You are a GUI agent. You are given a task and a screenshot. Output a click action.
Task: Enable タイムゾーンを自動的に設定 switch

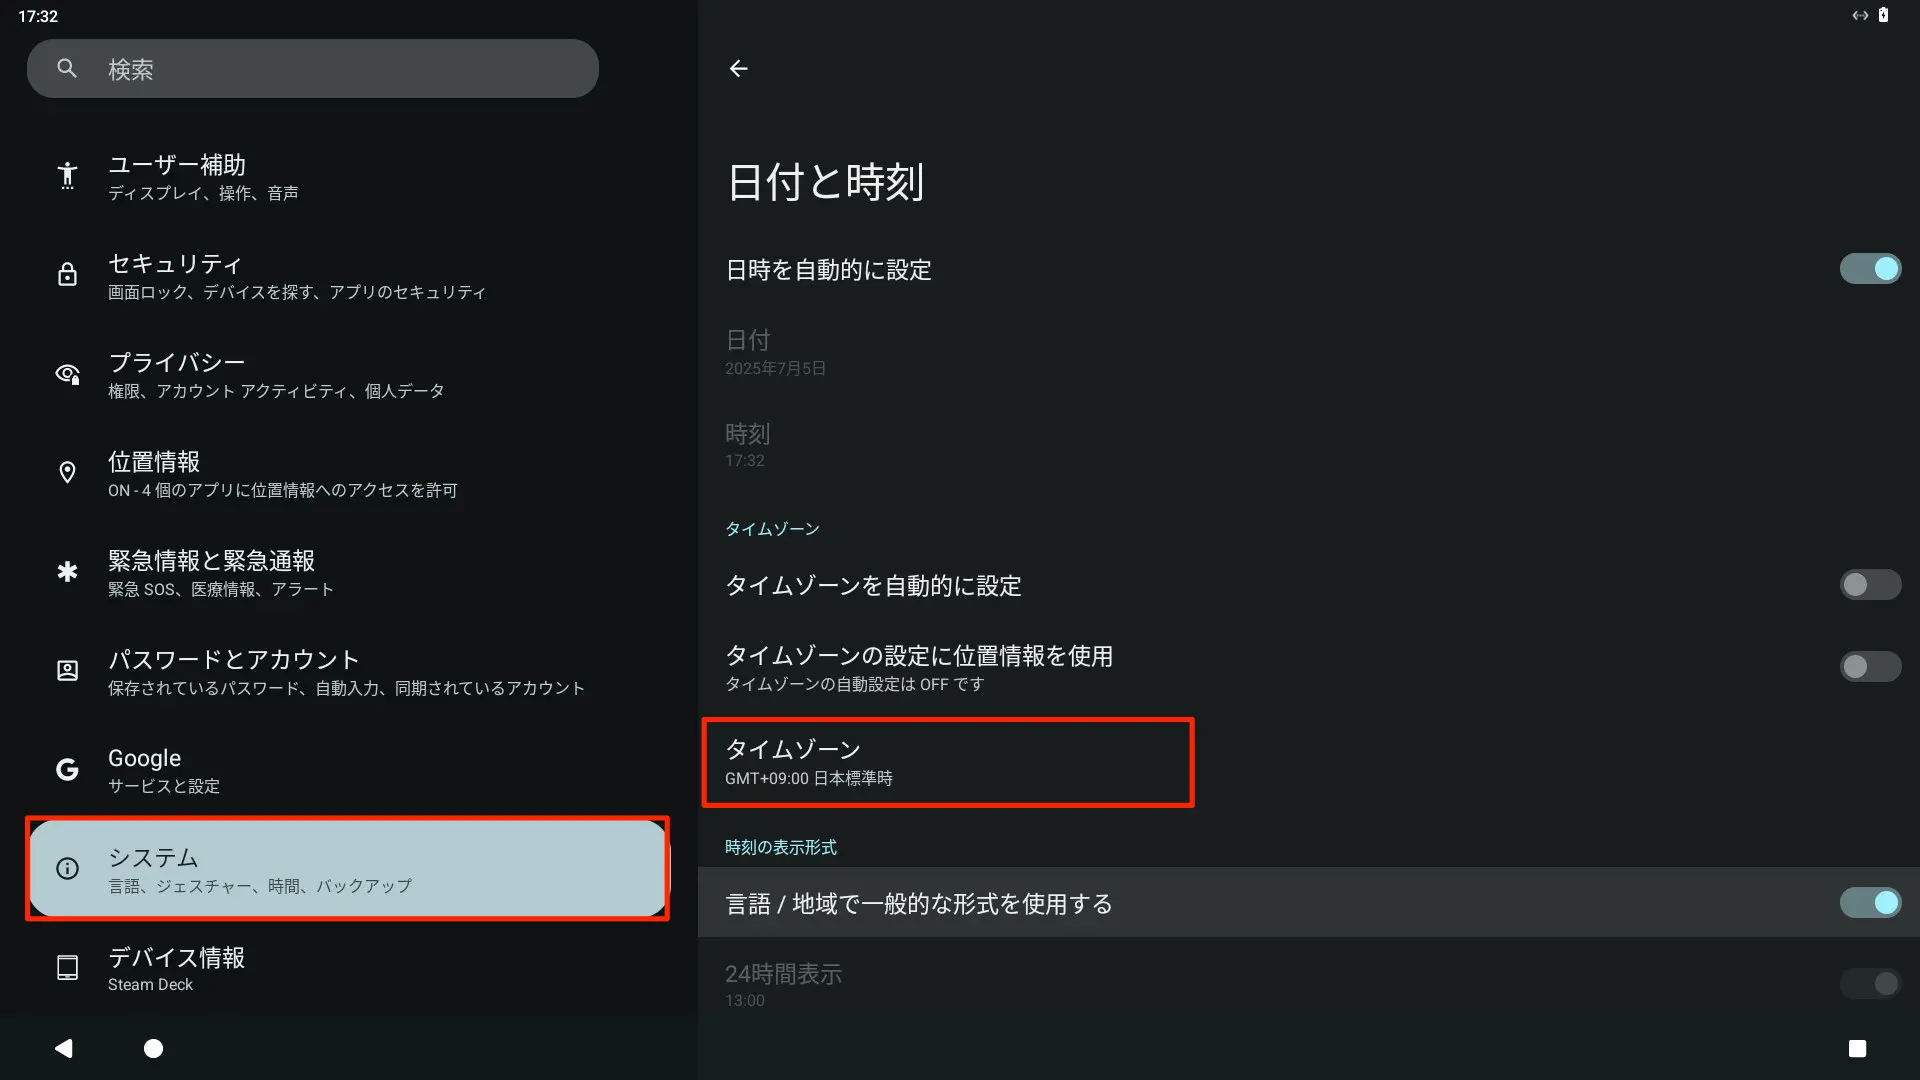point(1870,585)
